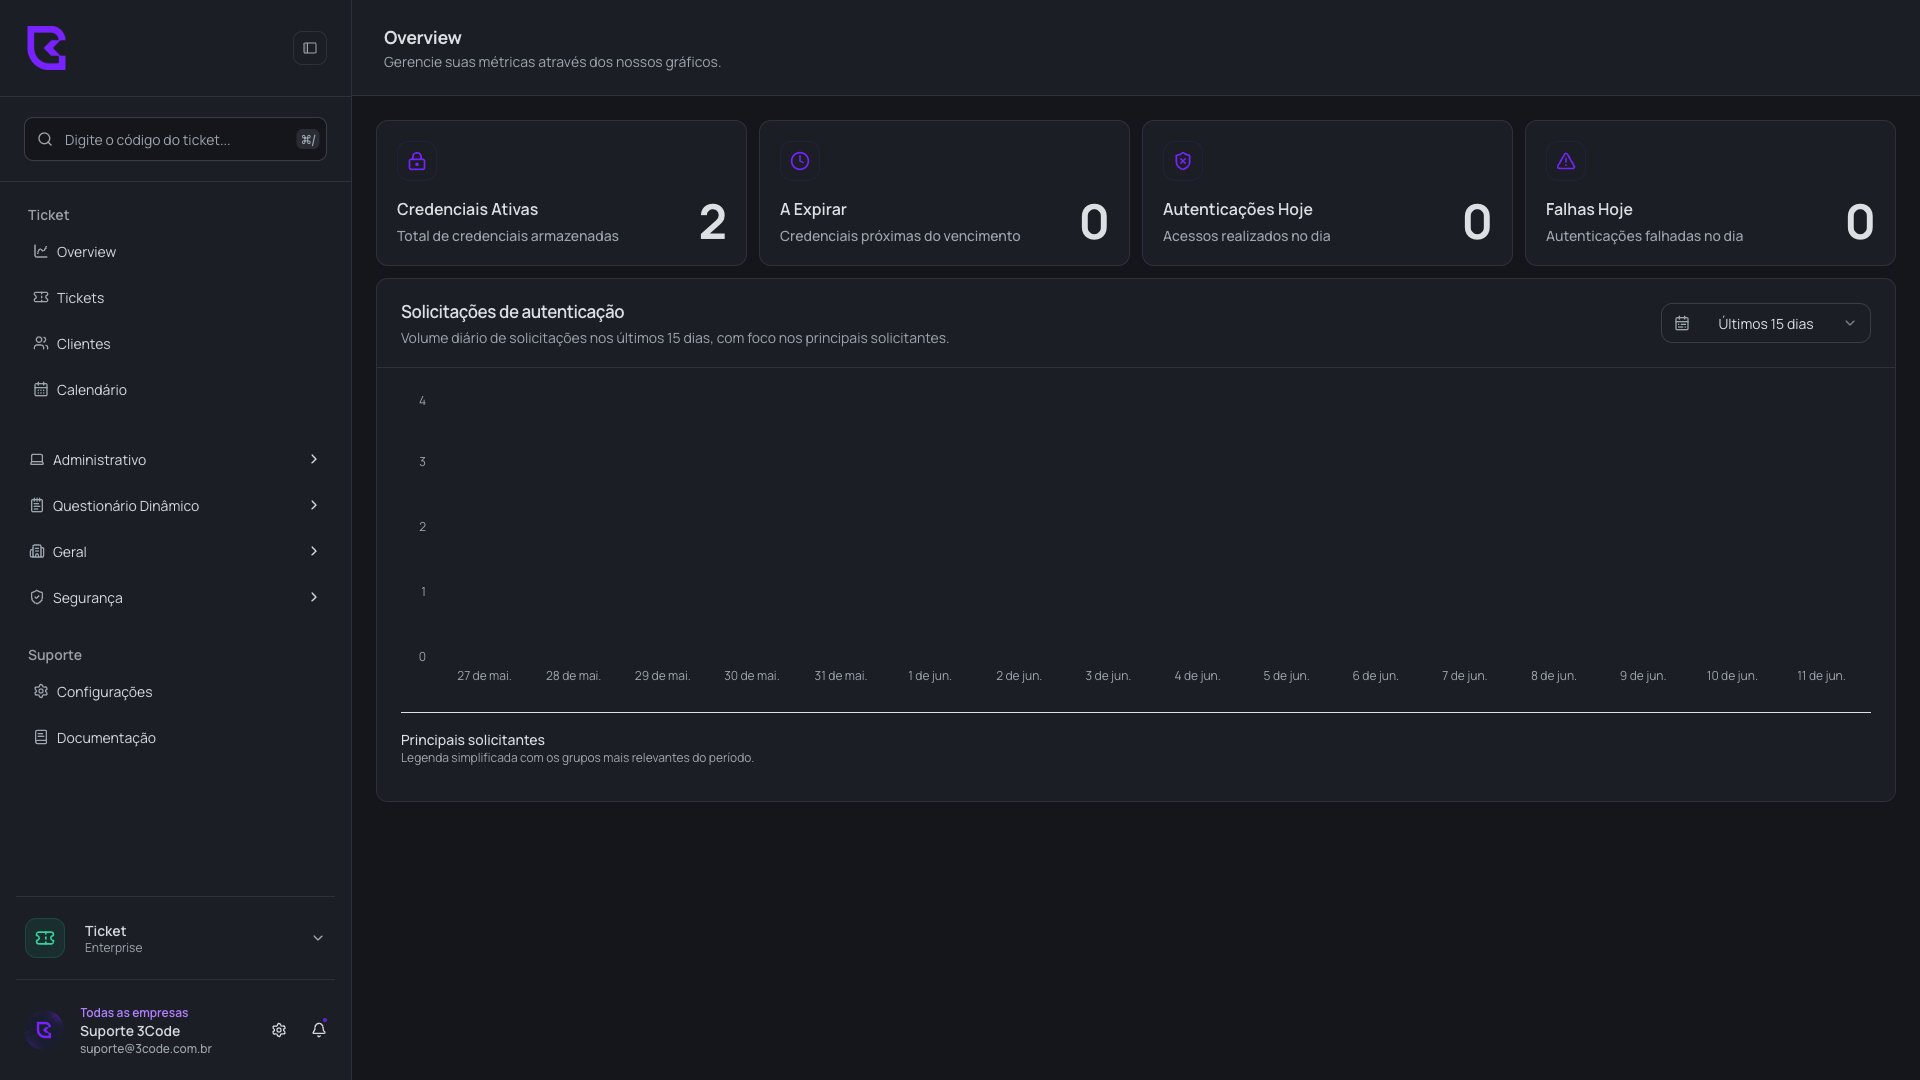Expand the Questionário Dinâmico section
1920x1080 pixels.
pos(175,506)
